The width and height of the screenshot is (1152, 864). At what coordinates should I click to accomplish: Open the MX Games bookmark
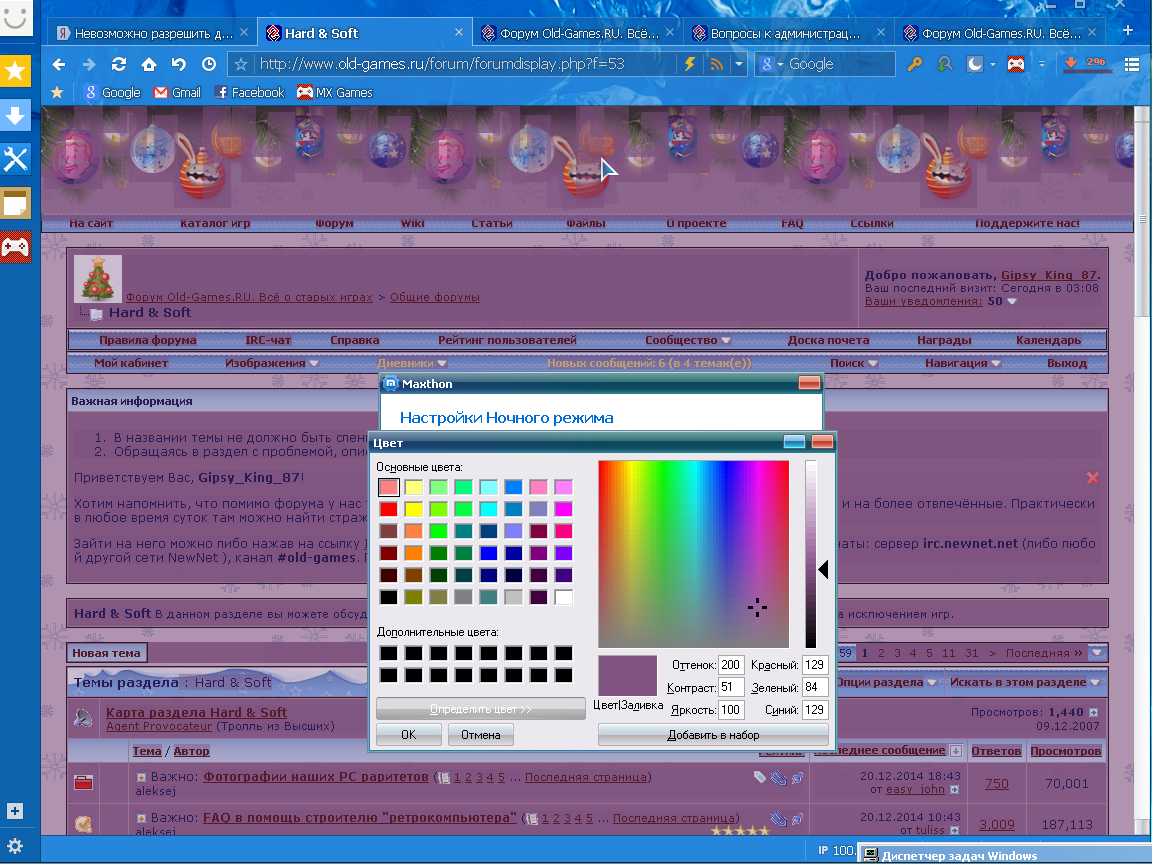point(334,93)
